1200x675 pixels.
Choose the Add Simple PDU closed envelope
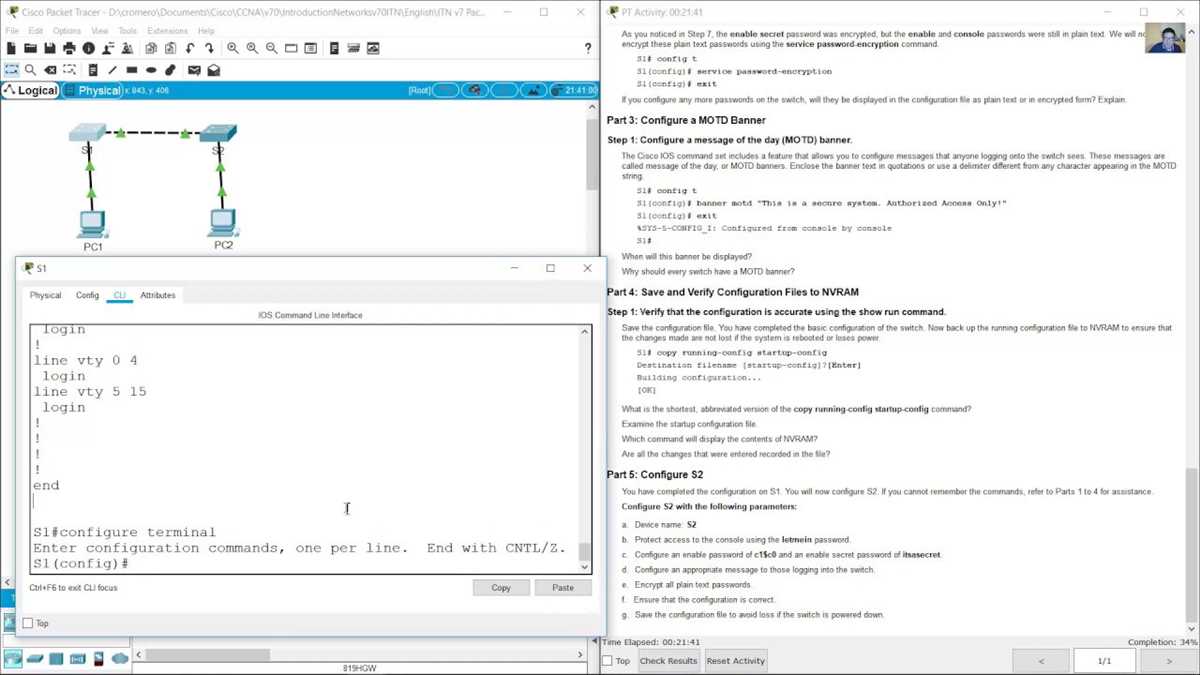tap(194, 70)
